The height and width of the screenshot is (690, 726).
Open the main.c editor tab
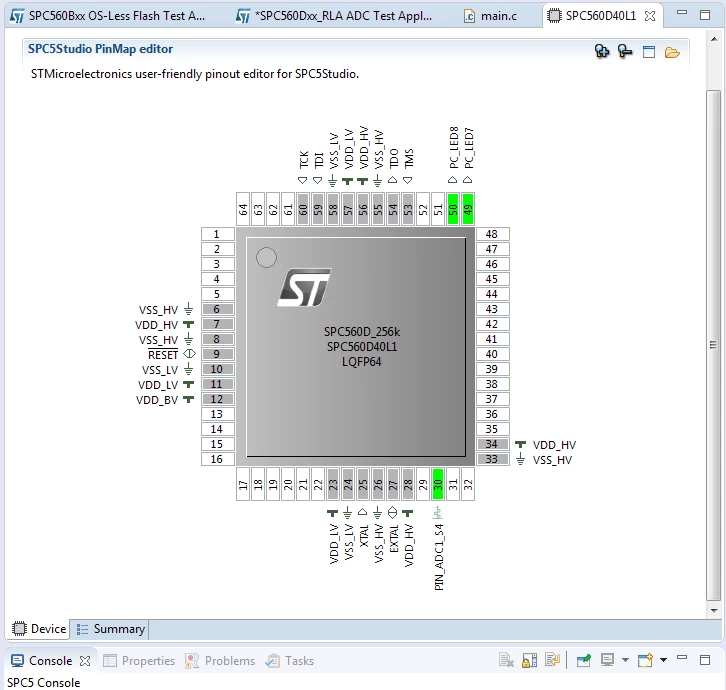pyautogui.click(x=490, y=16)
